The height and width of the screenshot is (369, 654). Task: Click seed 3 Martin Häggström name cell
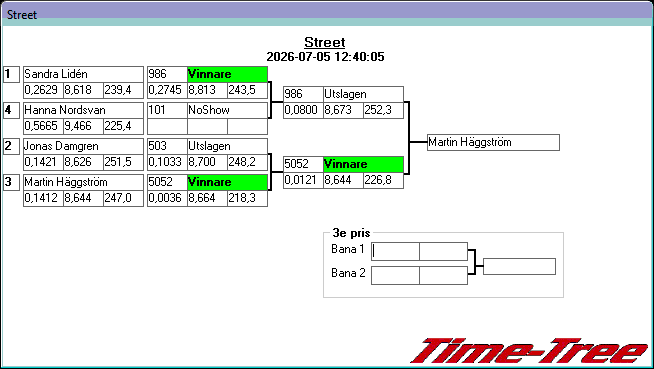pyautogui.click(x=83, y=182)
